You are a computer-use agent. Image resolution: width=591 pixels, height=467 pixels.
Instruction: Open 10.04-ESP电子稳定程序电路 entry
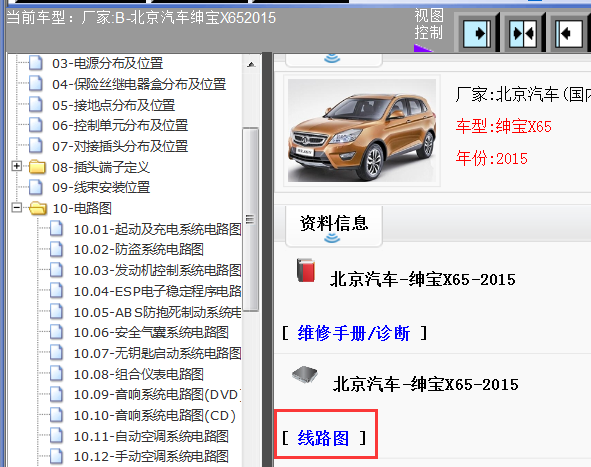click(x=157, y=291)
